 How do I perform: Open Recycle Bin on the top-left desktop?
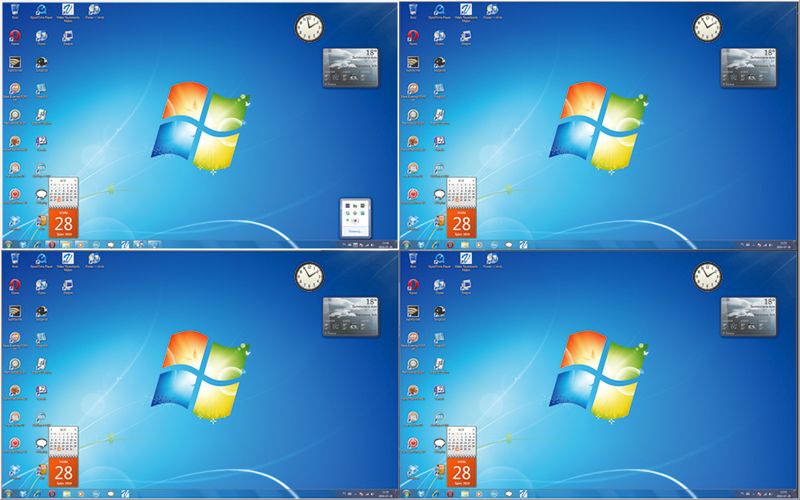pos(15,10)
